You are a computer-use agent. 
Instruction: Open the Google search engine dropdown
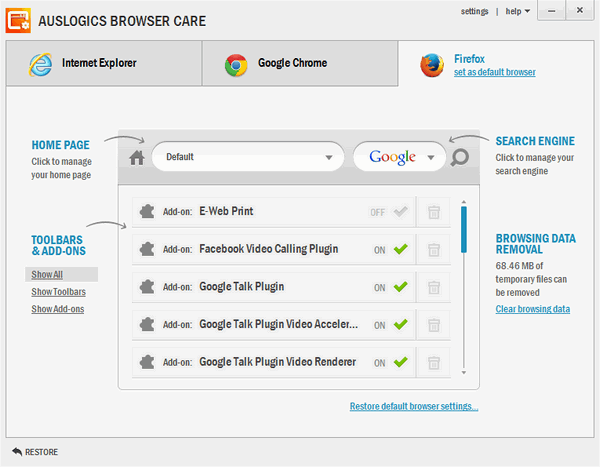click(x=399, y=157)
